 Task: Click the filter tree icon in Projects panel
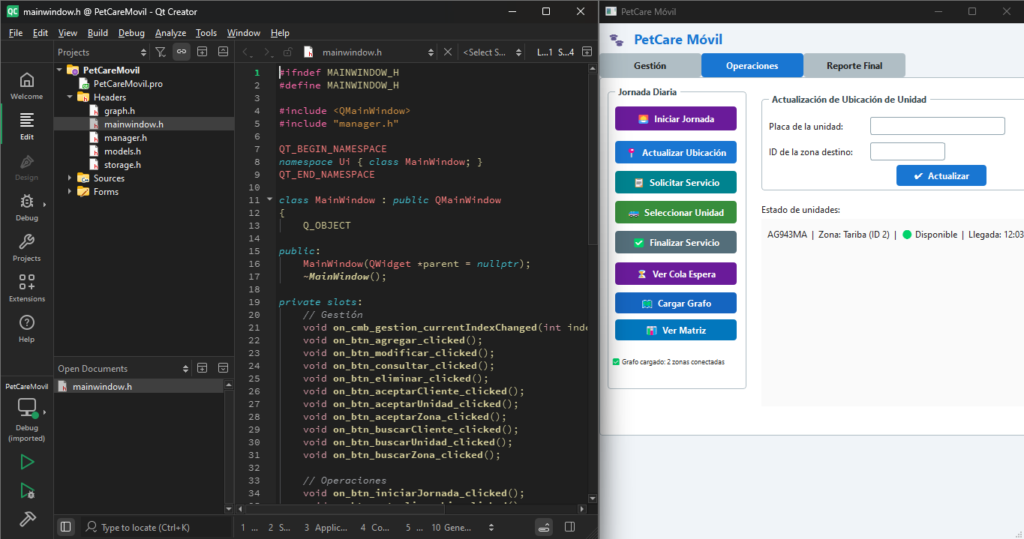click(161, 52)
